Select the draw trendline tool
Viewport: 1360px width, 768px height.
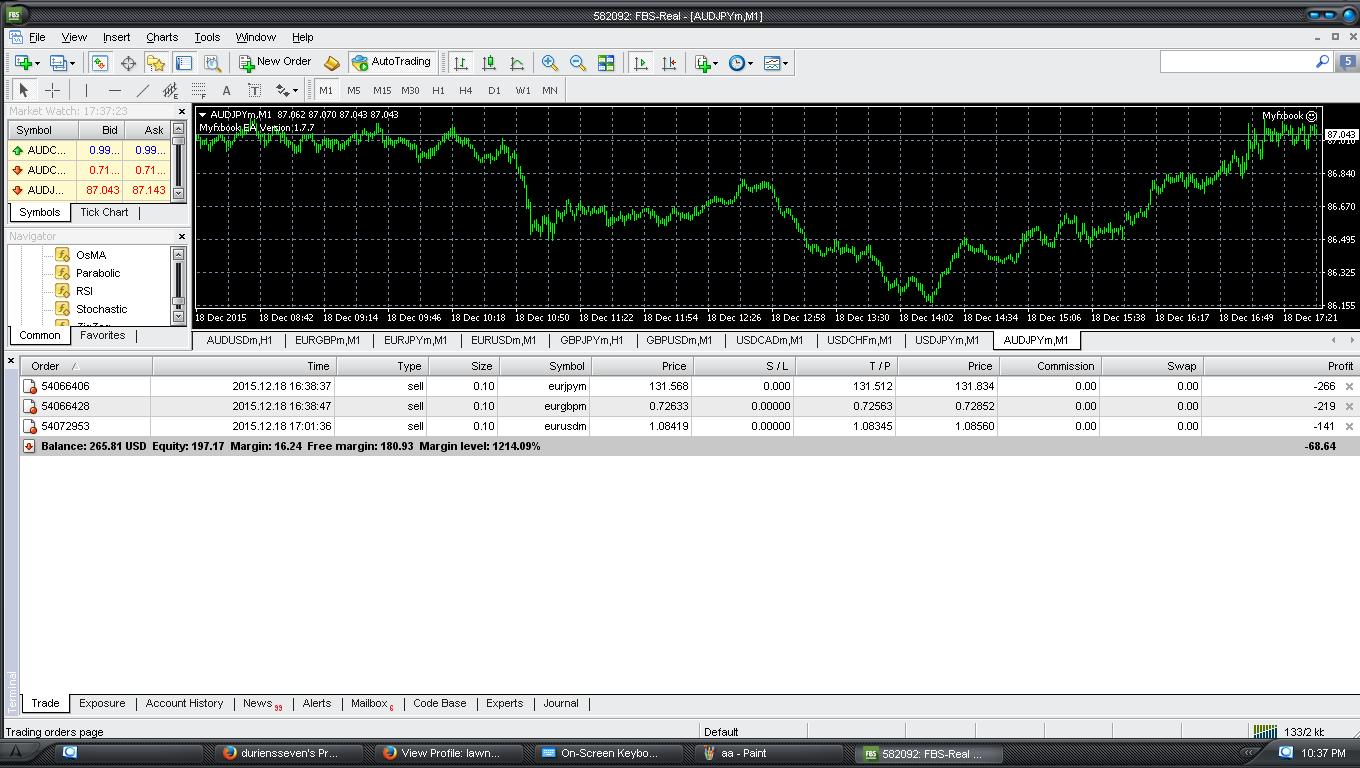point(142,90)
